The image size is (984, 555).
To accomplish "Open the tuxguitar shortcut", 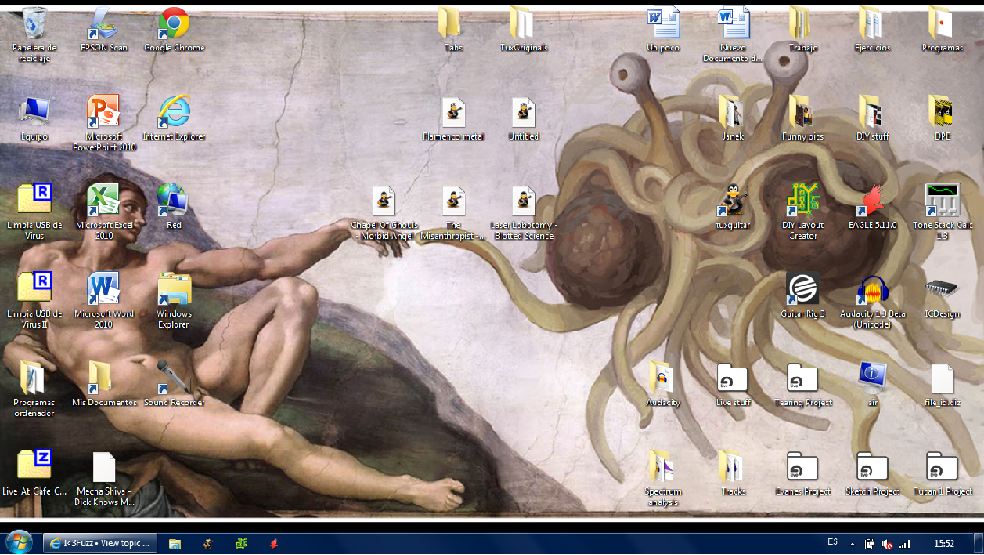I will click(732, 201).
